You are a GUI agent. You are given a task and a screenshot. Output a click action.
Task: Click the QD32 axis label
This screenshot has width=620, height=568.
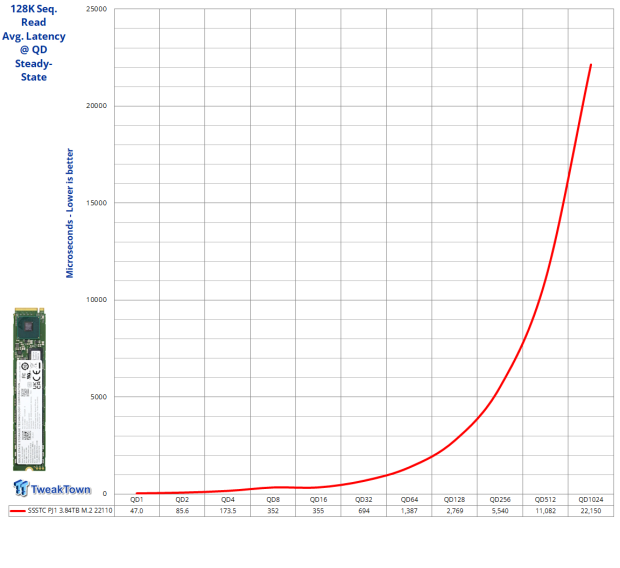coord(364,500)
